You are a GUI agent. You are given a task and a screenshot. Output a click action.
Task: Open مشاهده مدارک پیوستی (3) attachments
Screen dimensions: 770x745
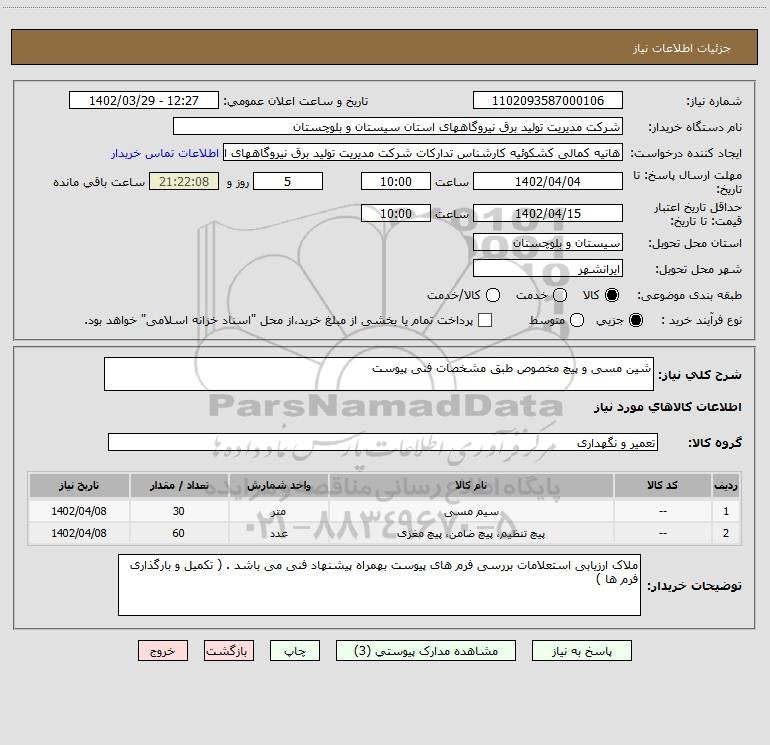[426, 651]
